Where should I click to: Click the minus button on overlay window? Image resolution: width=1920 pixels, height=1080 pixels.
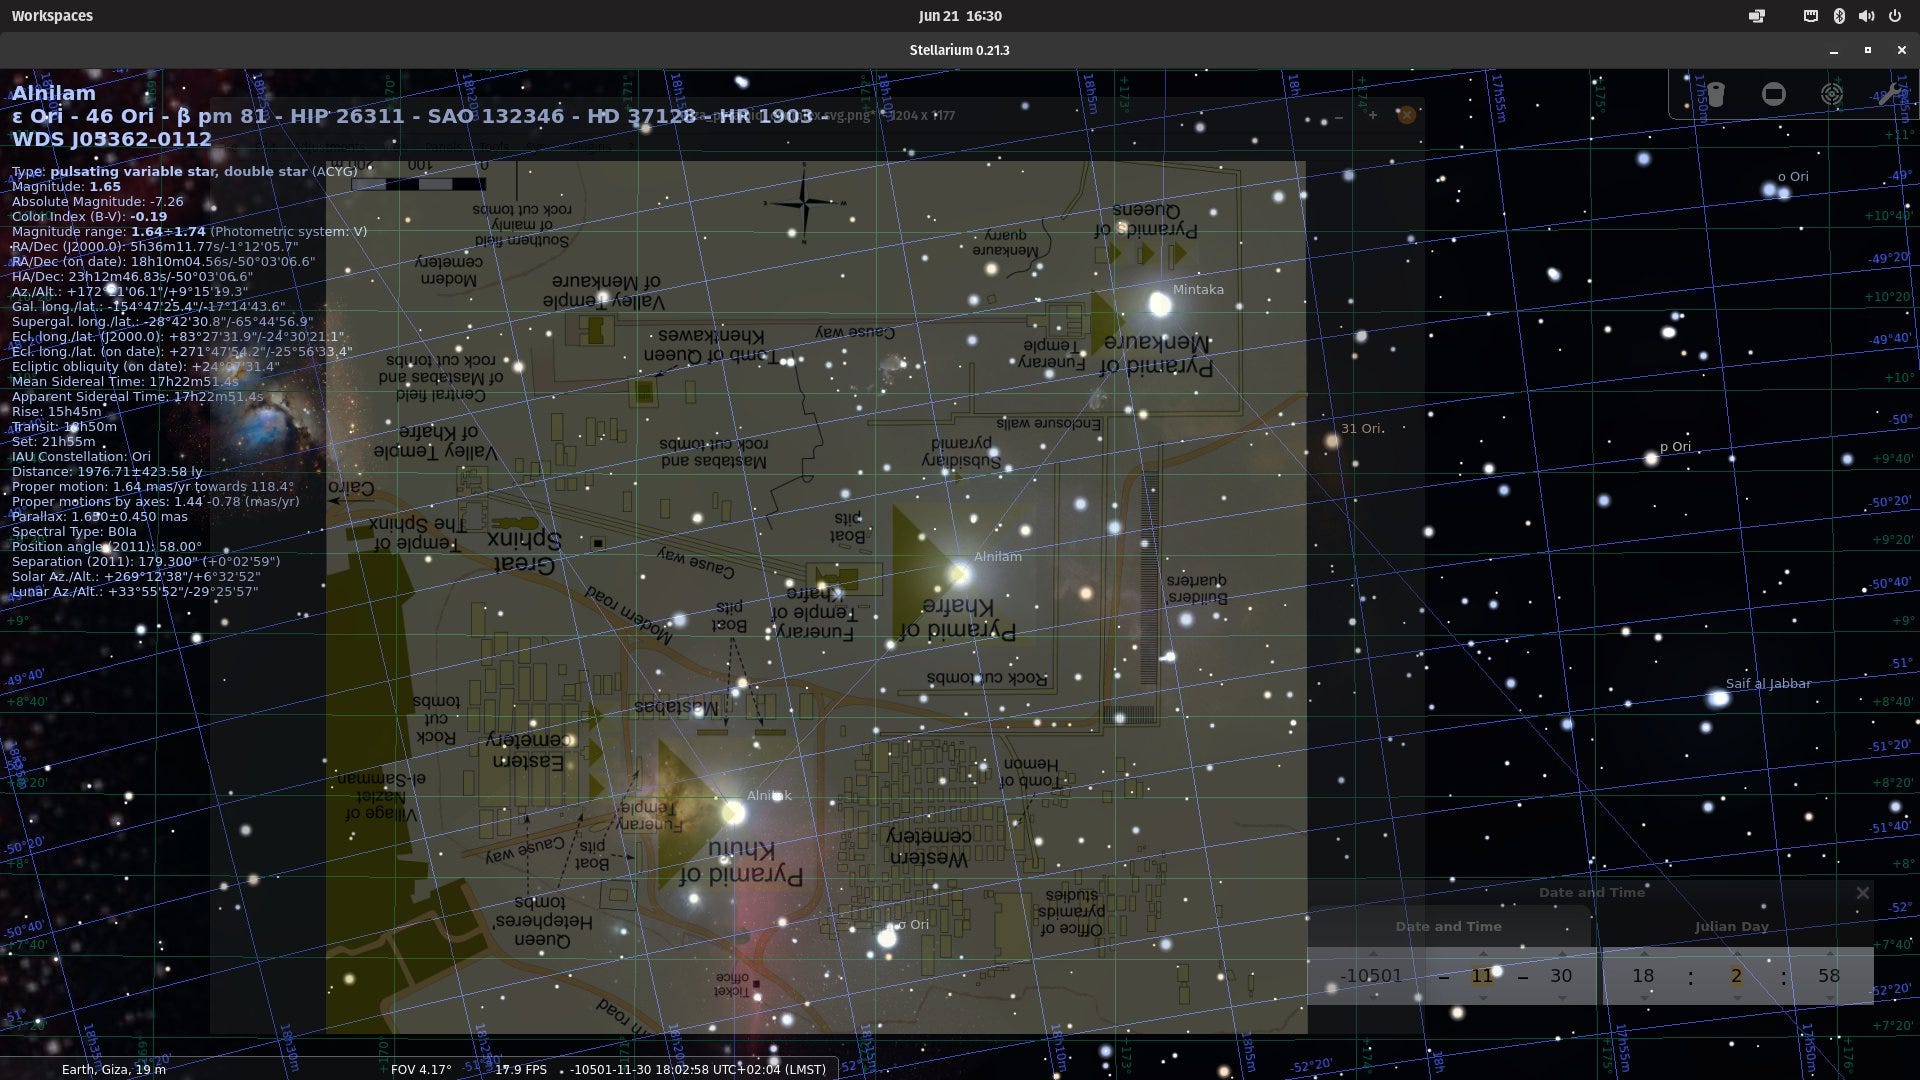pyautogui.click(x=1338, y=116)
